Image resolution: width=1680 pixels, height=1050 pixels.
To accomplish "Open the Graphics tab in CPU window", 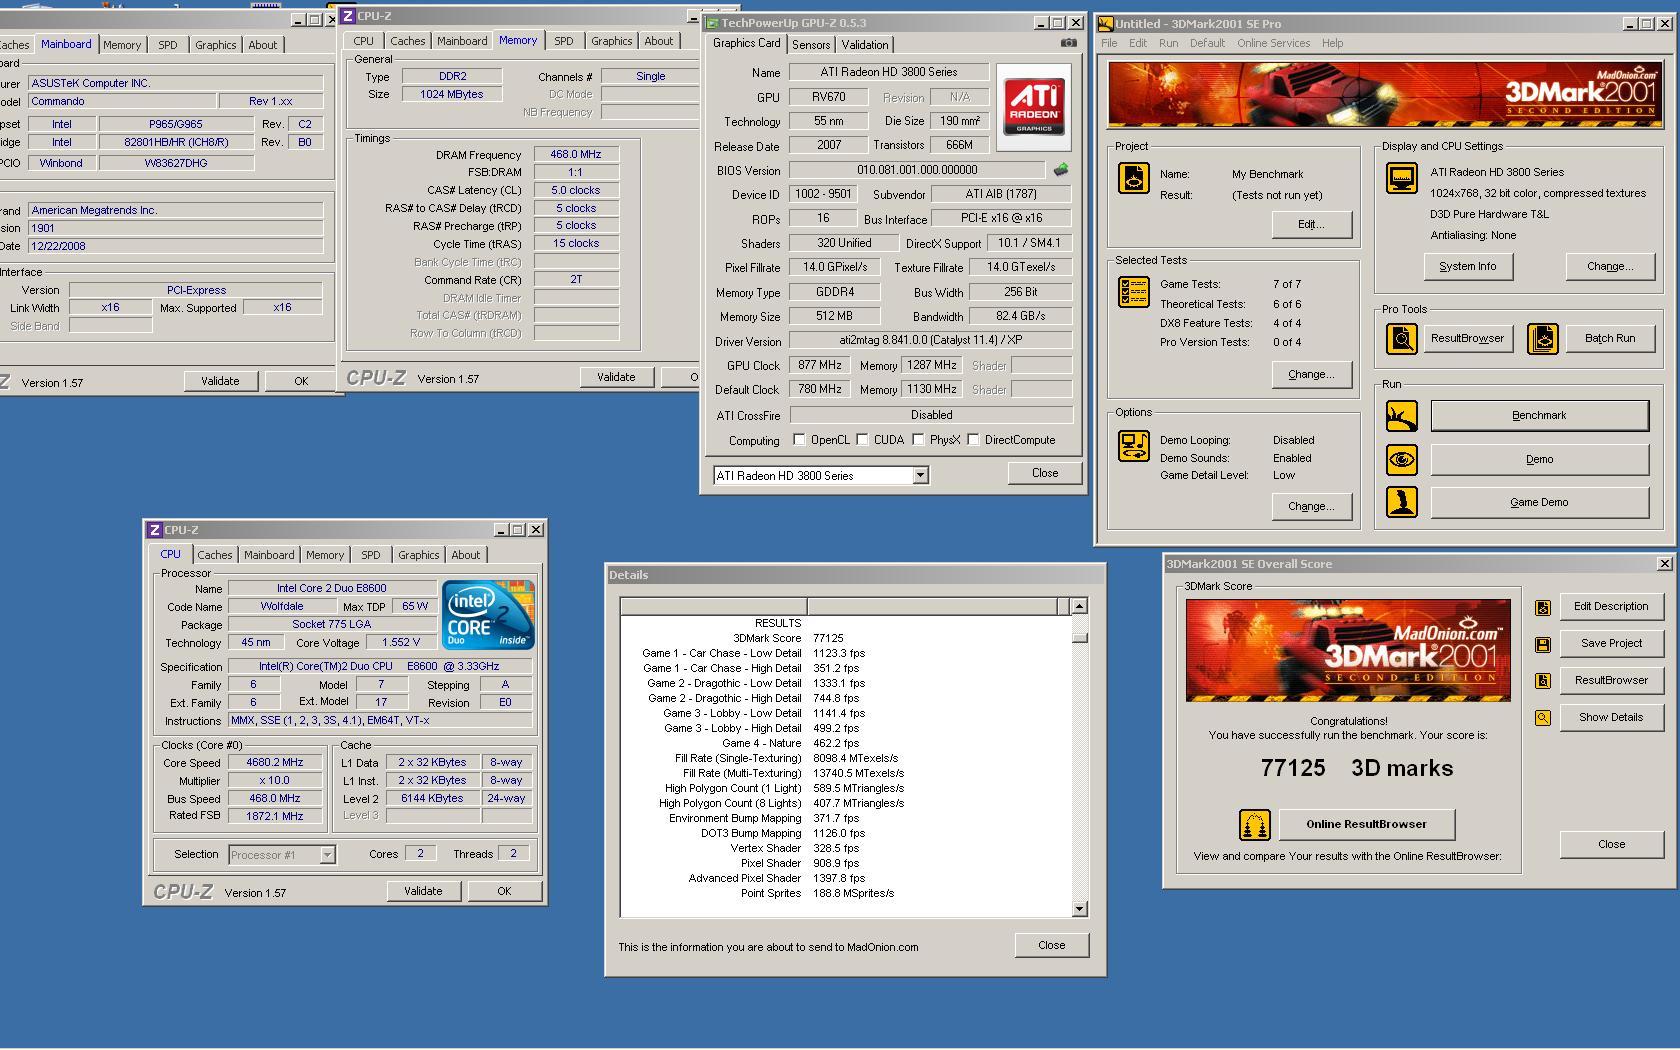I will pos(418,555).
